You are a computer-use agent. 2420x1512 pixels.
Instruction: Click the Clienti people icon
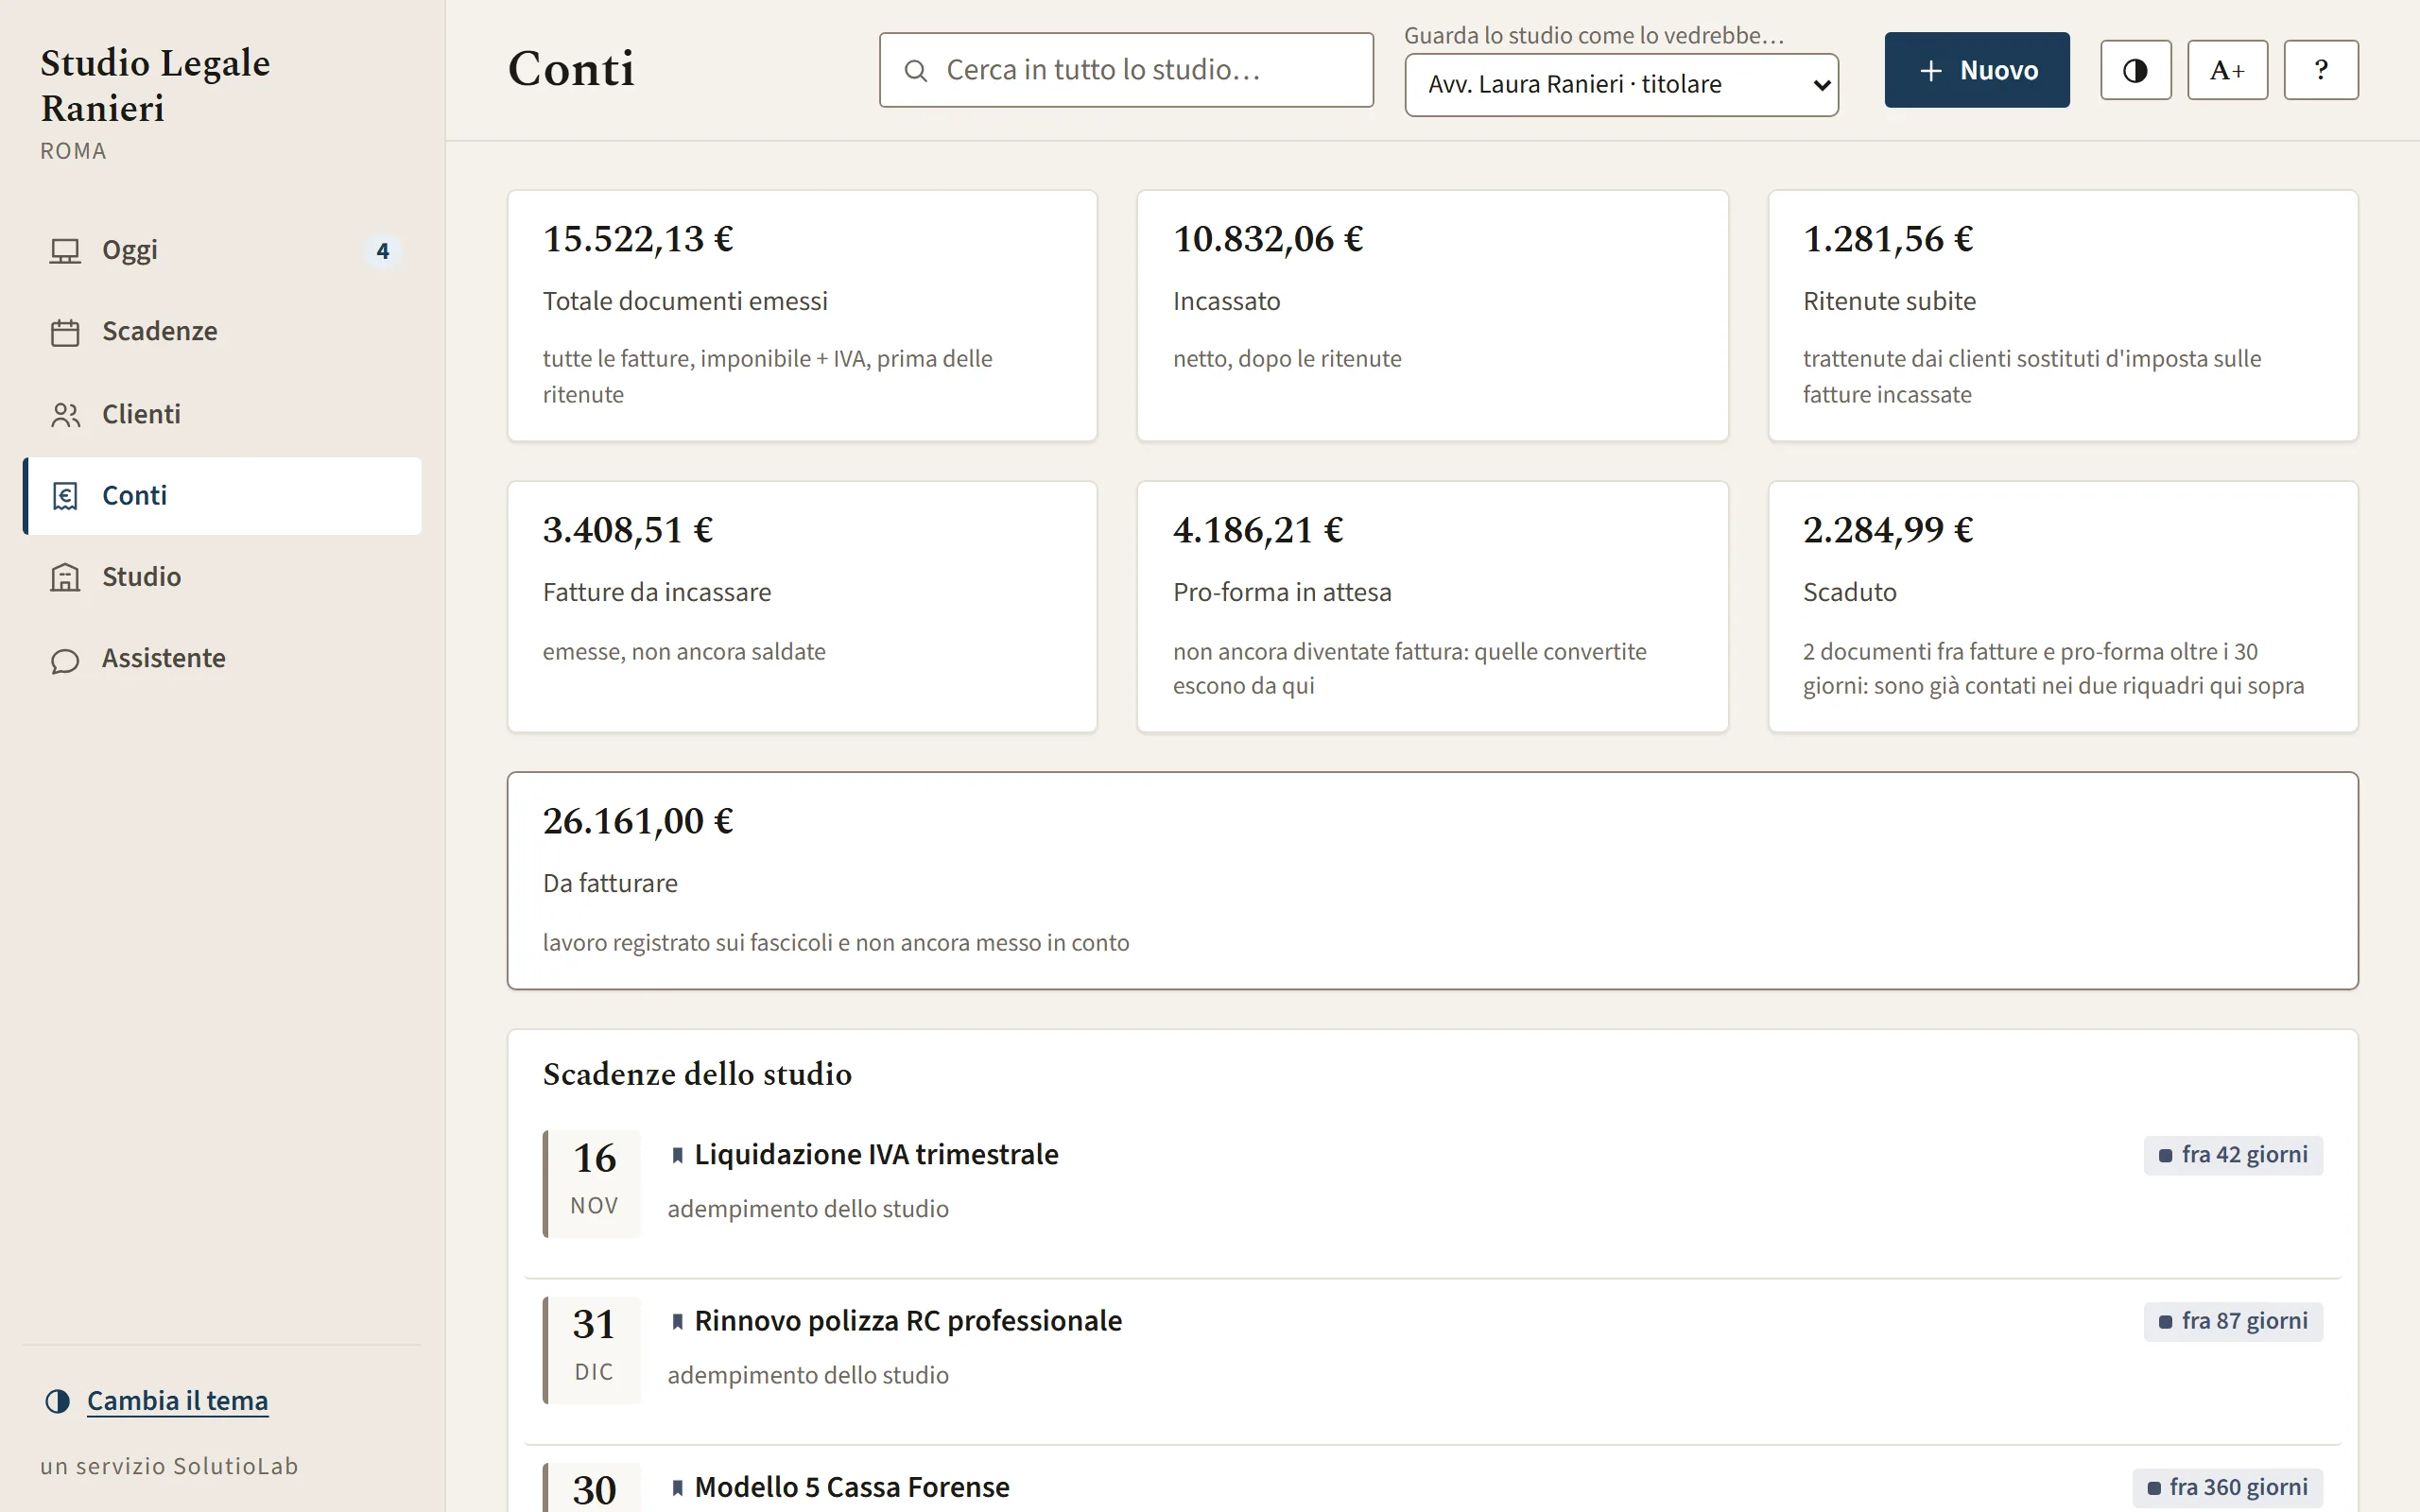click(x=65, y=414)
